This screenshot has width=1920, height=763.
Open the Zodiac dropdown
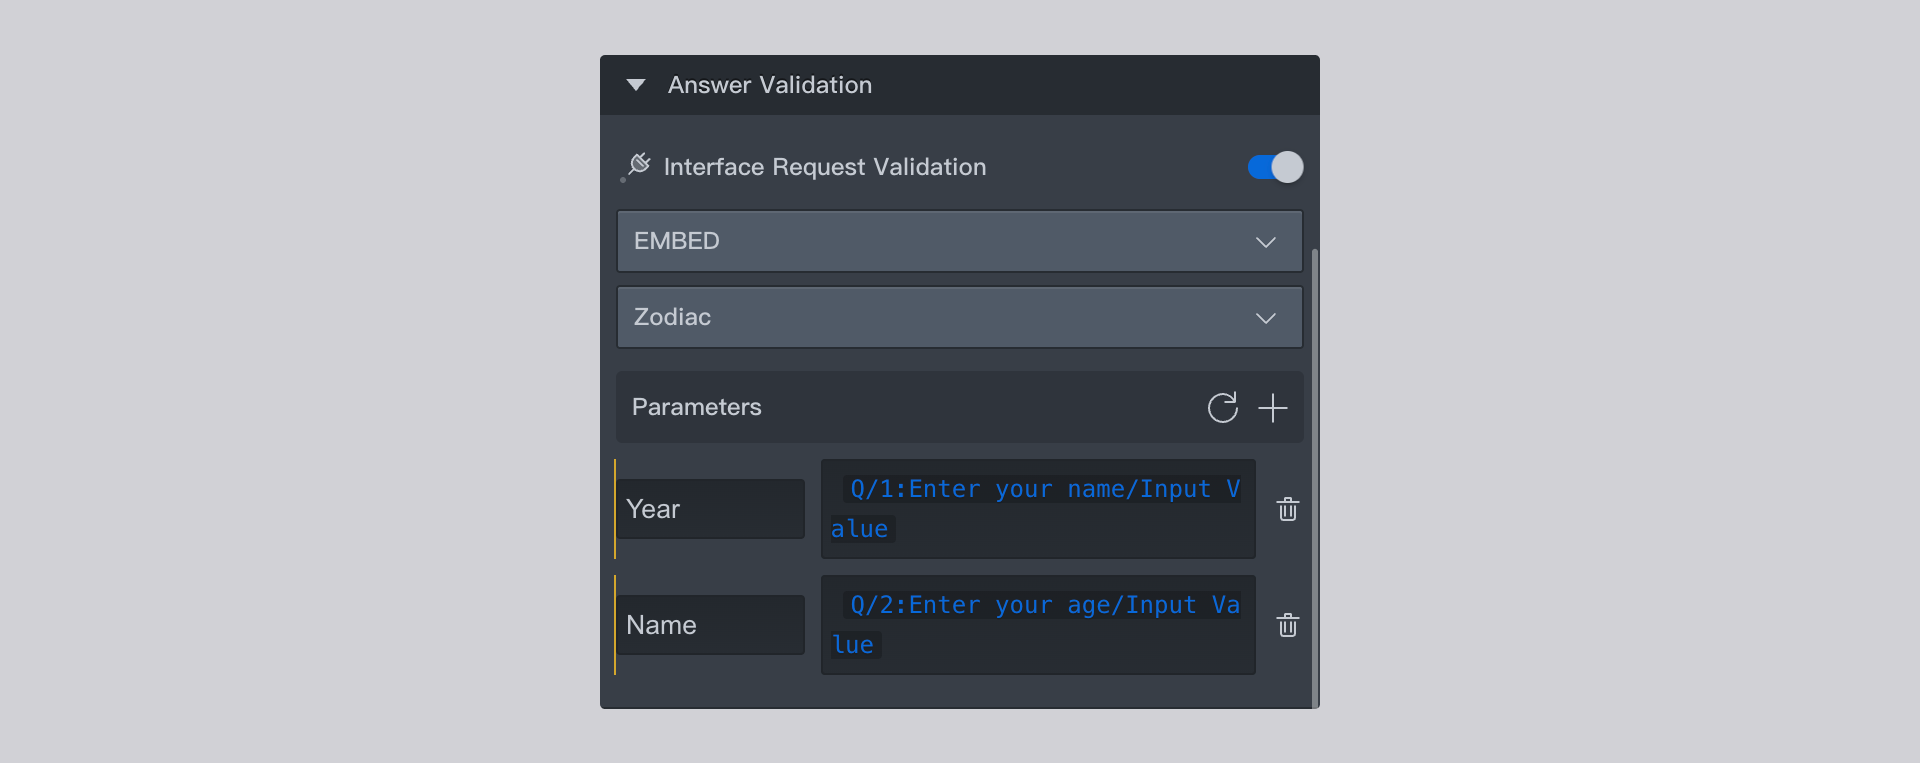coord(960,317)
